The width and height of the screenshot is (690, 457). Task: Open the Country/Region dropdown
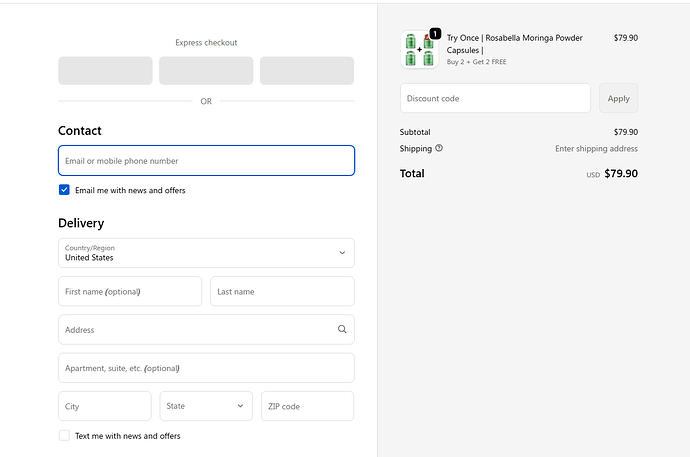click(206, 253)
